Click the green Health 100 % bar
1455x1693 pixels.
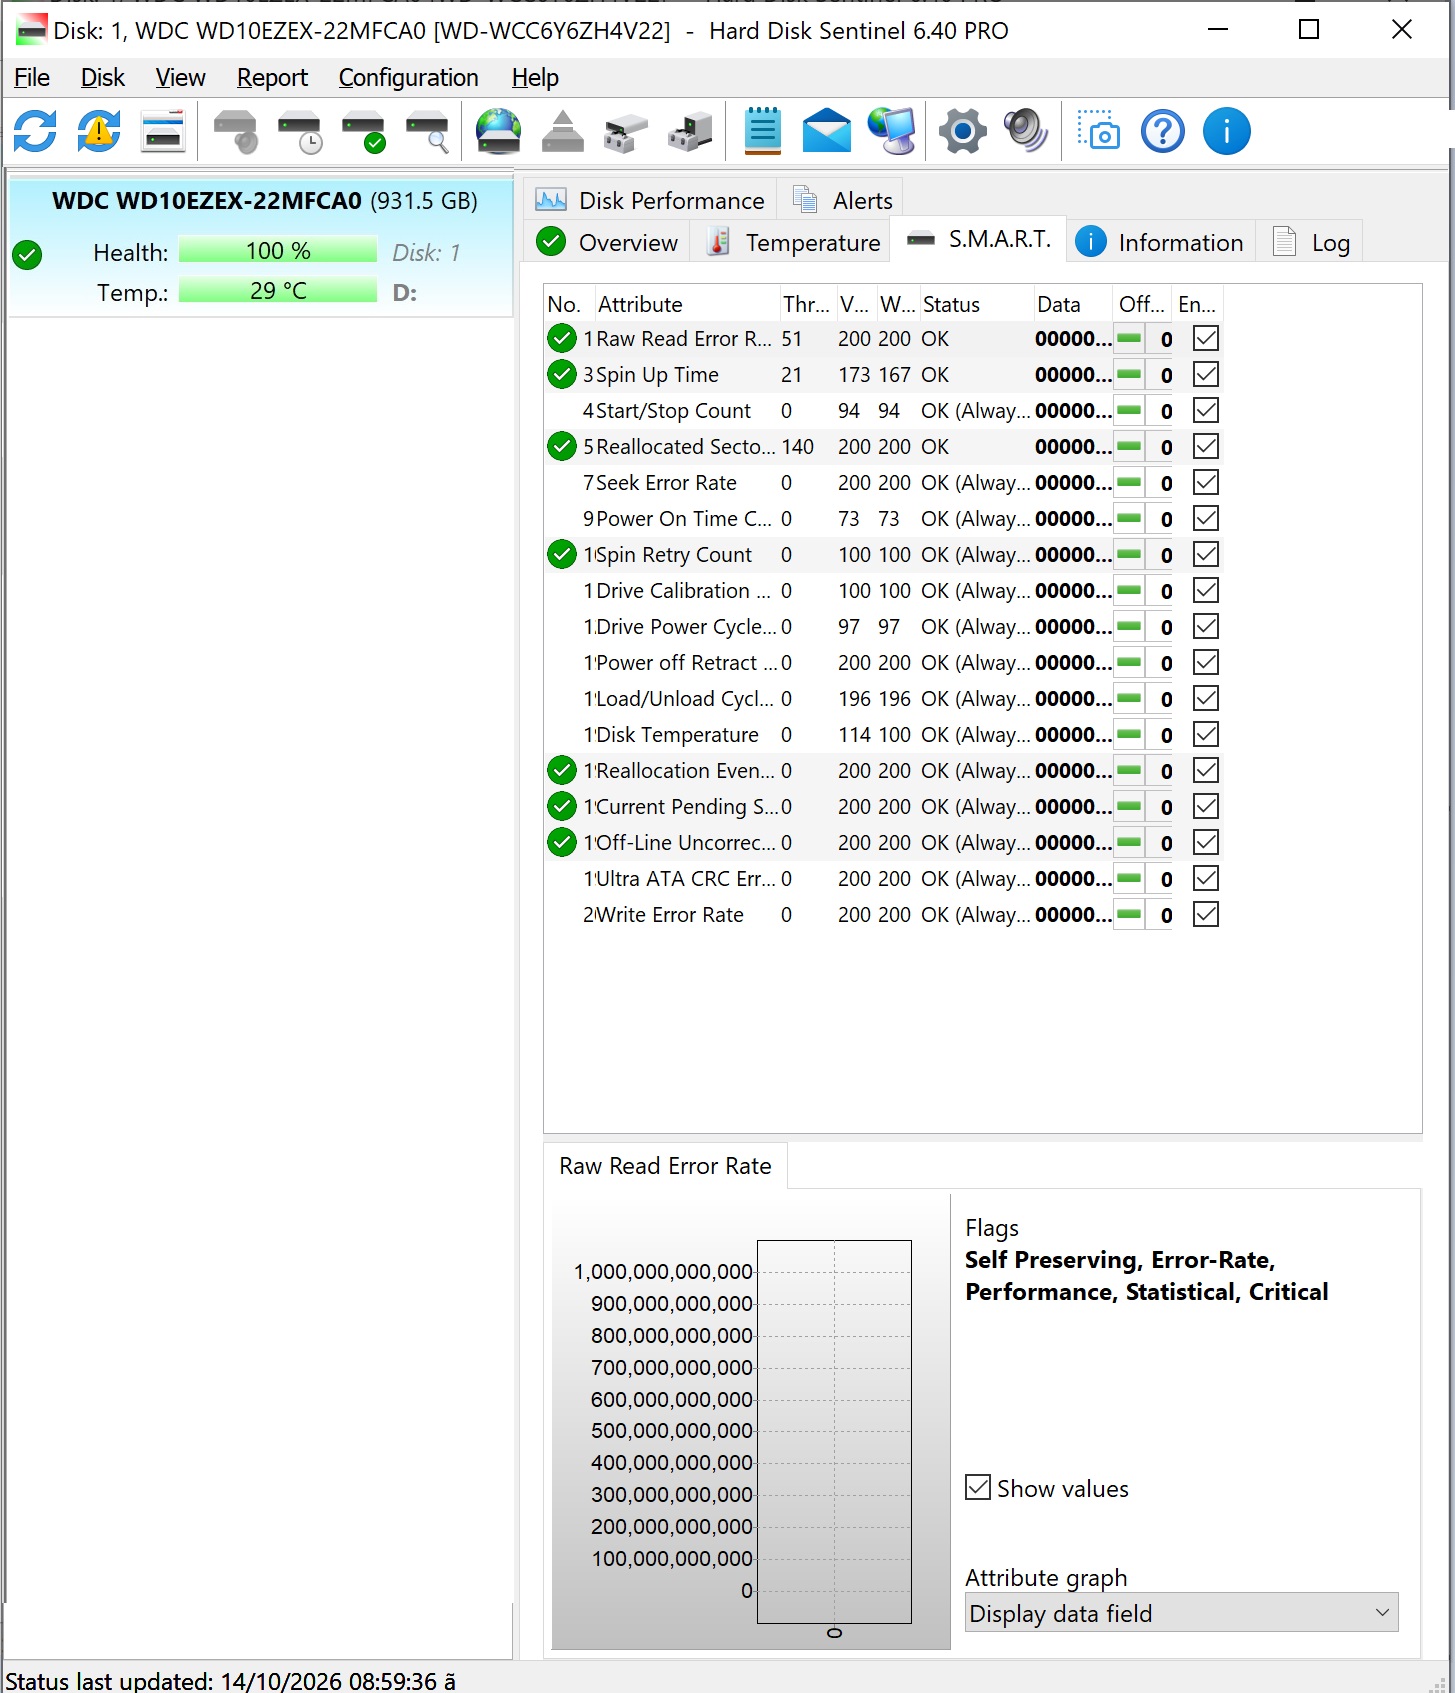point(278,251)
